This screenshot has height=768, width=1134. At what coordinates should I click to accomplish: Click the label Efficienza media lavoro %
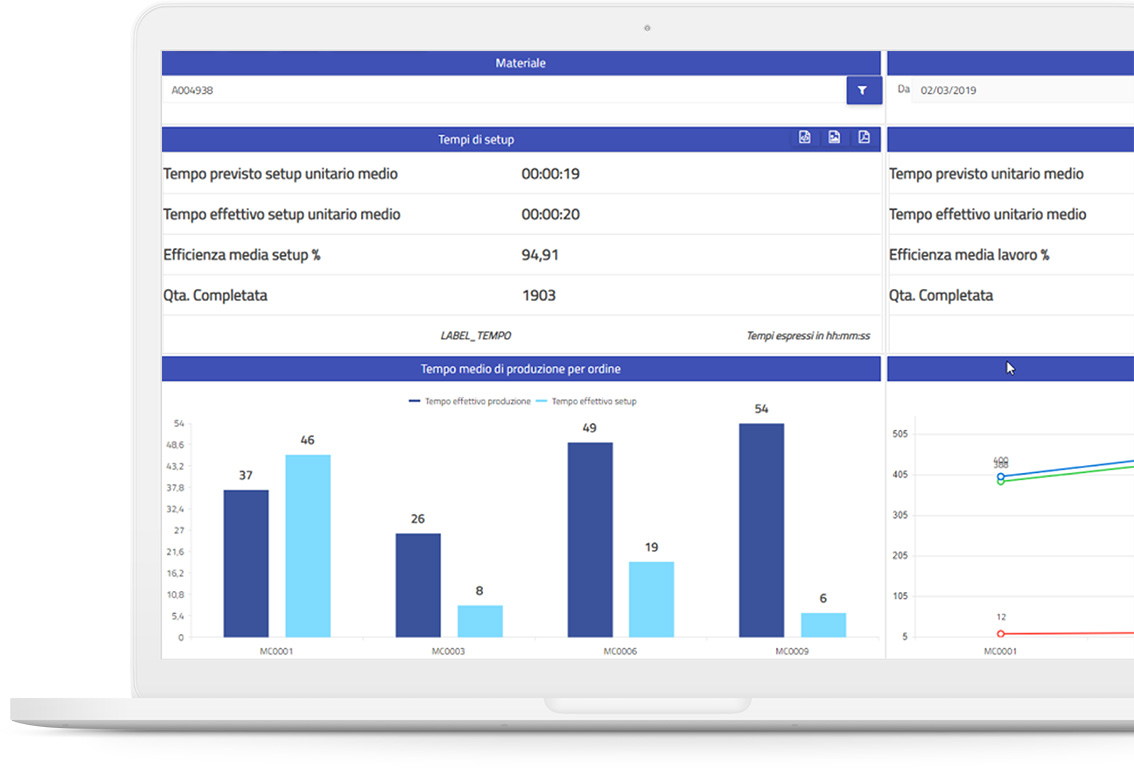point(969,255)
